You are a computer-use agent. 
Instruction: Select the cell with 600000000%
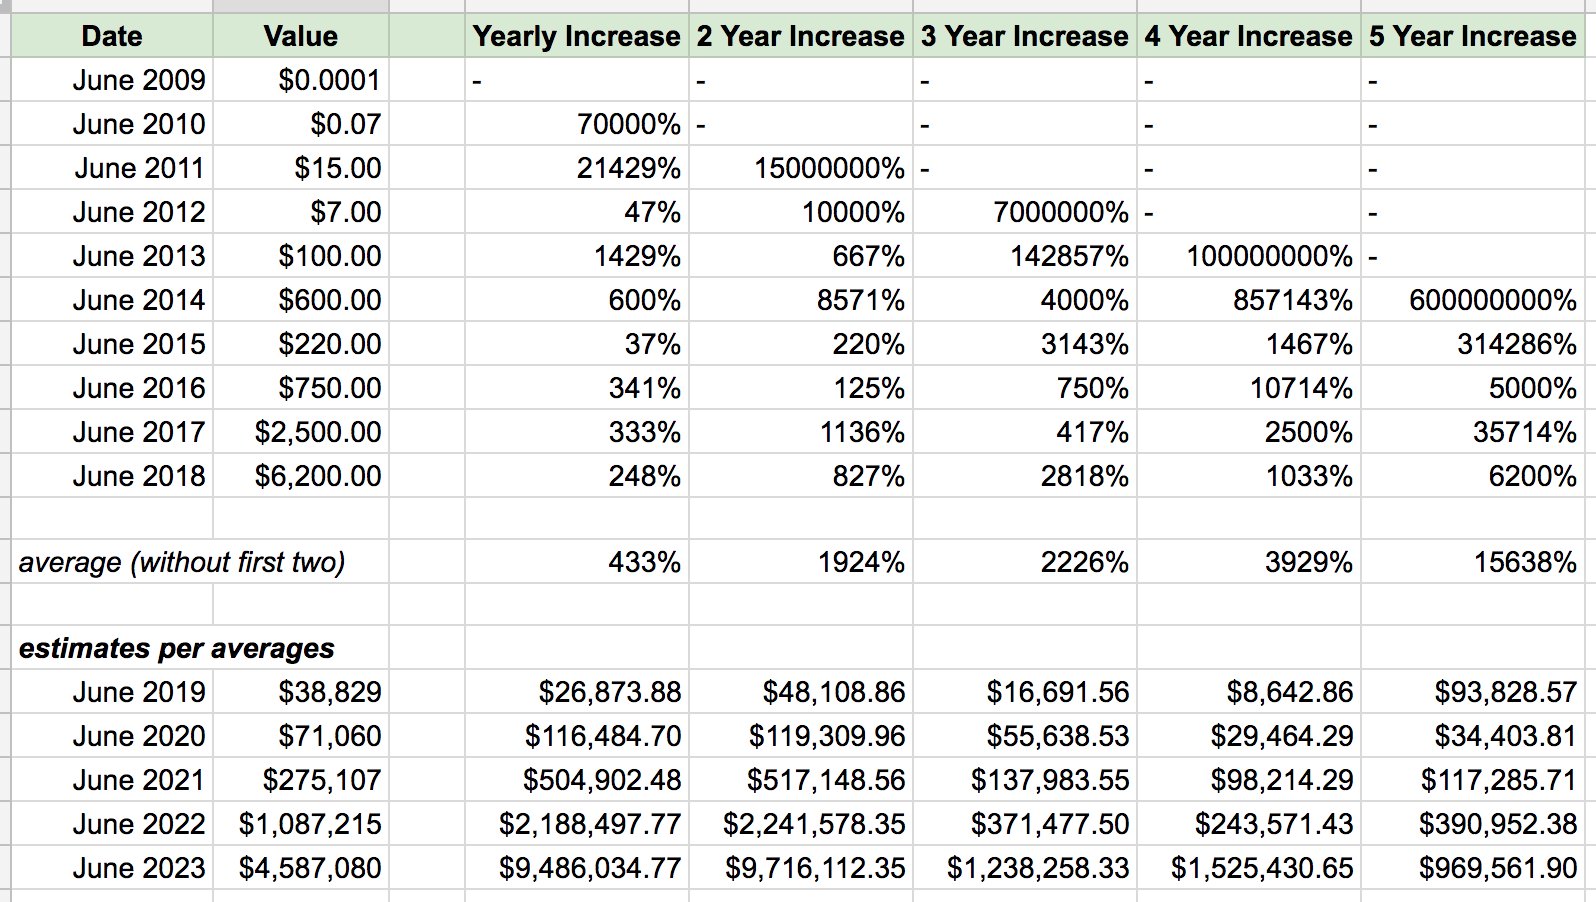(1473, 300)
